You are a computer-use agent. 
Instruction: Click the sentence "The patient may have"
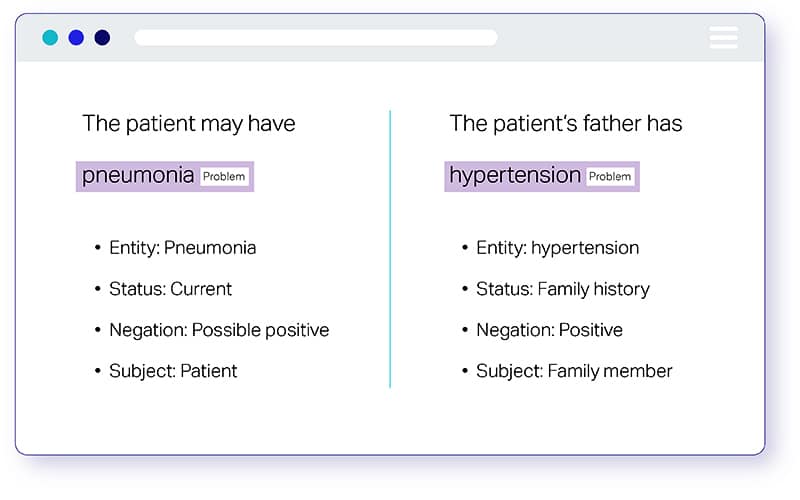point(189,123)
